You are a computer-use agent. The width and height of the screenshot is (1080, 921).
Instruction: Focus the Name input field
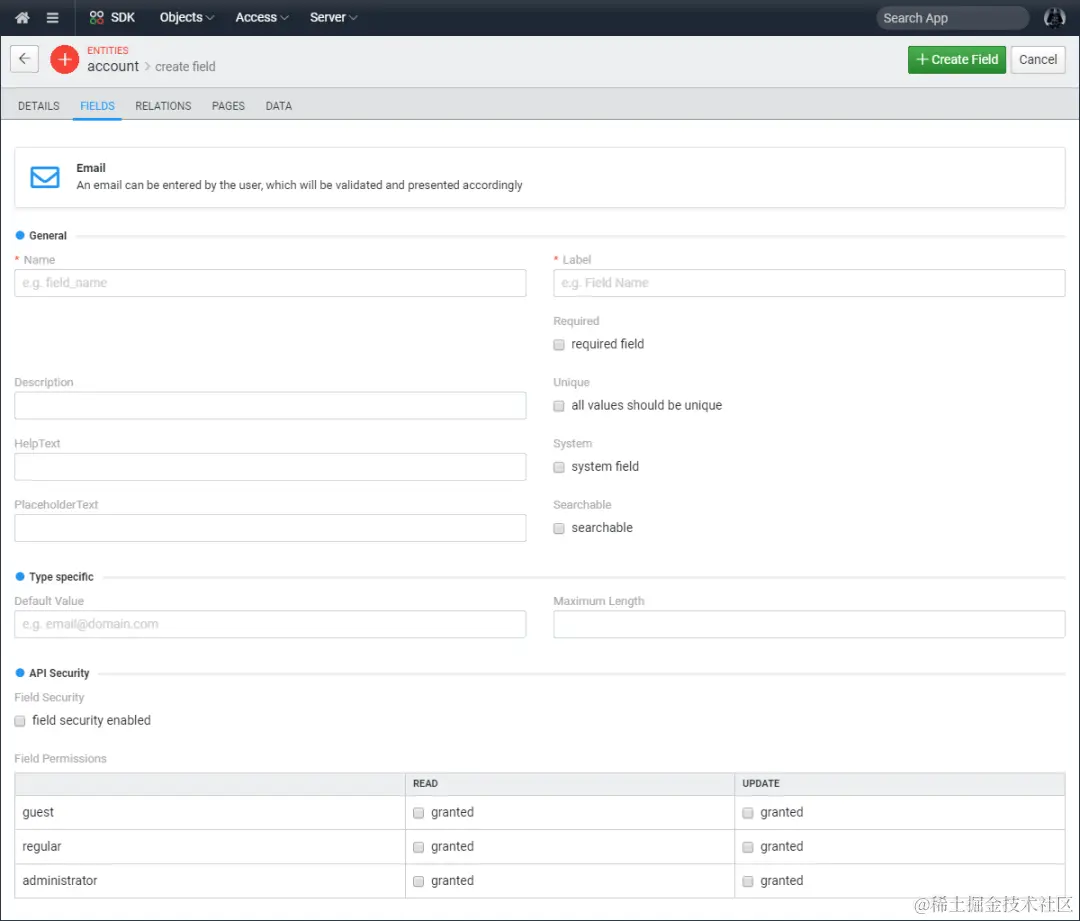[x=270, y=283]
